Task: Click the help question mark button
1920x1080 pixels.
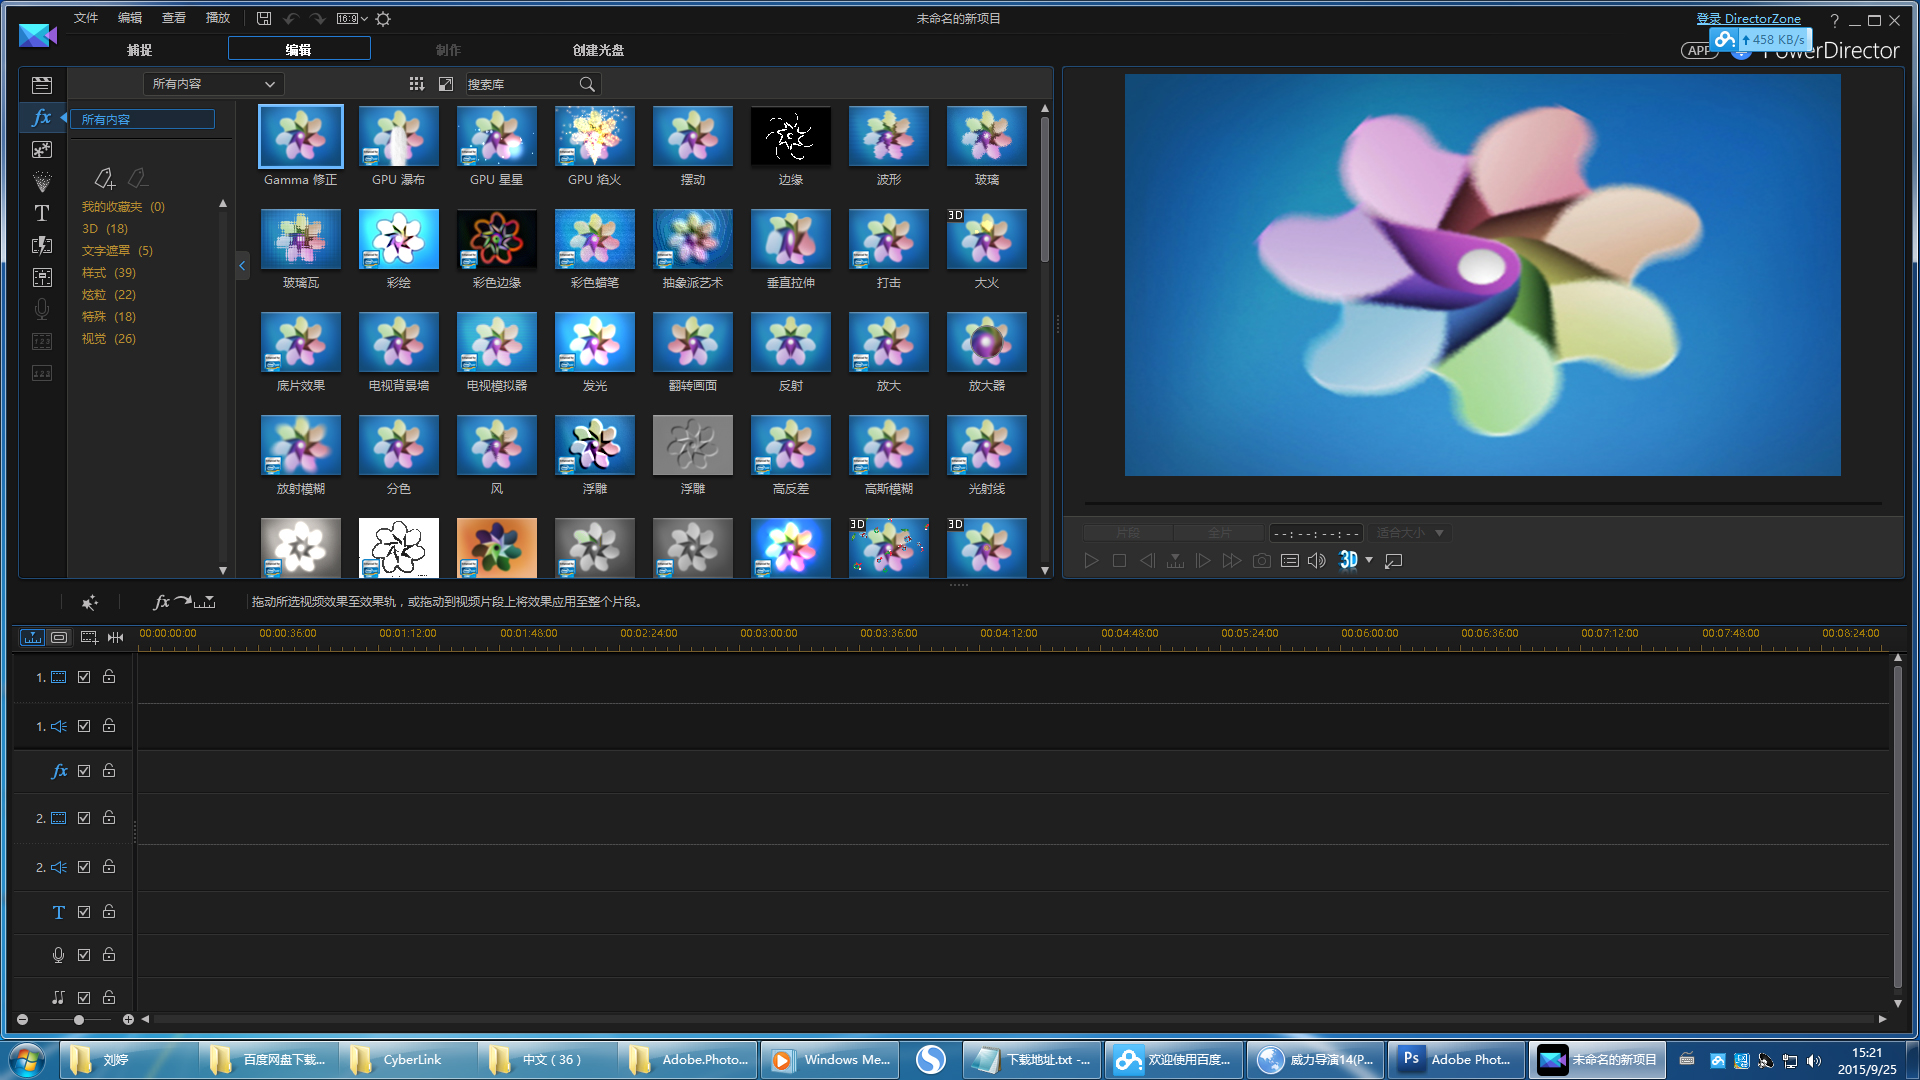Action: coord(1834,20)
